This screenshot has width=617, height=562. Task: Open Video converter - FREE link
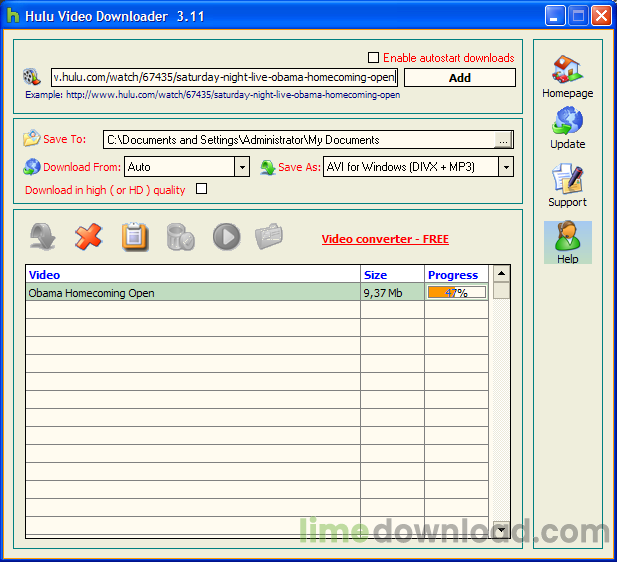click(385, 239)
